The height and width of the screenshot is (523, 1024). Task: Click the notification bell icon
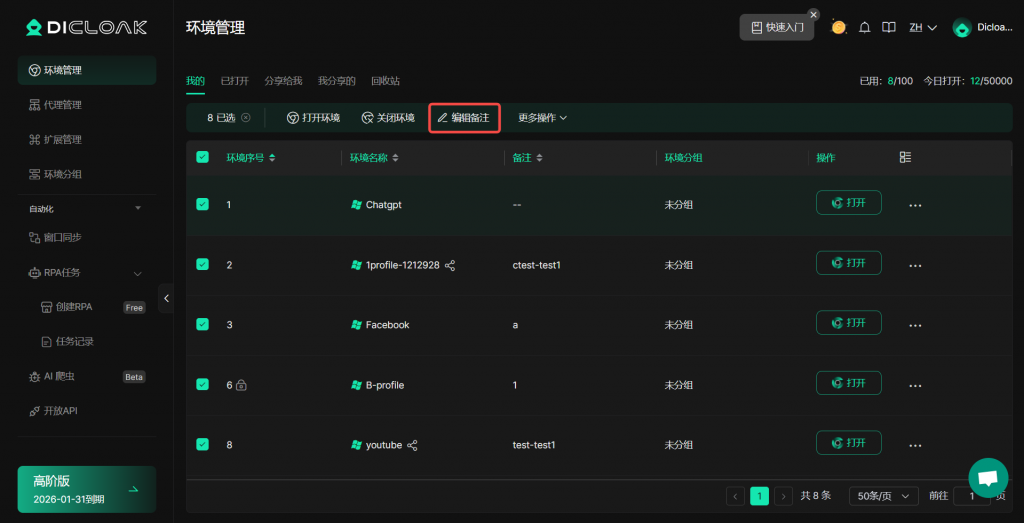pyautogui.click(x=864, y=28)
